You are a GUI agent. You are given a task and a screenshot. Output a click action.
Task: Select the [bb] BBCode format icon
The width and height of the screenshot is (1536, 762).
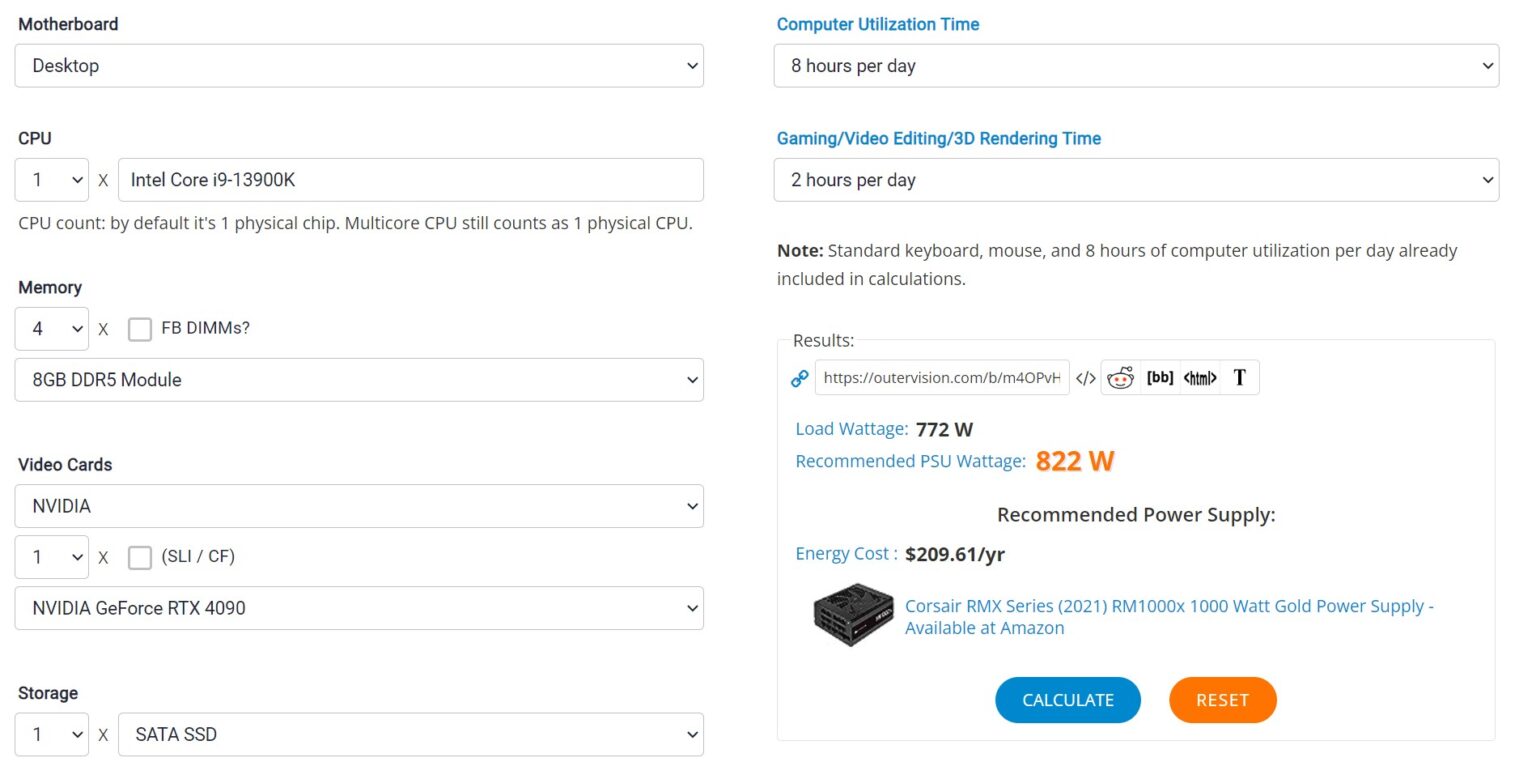[1160, 378]
